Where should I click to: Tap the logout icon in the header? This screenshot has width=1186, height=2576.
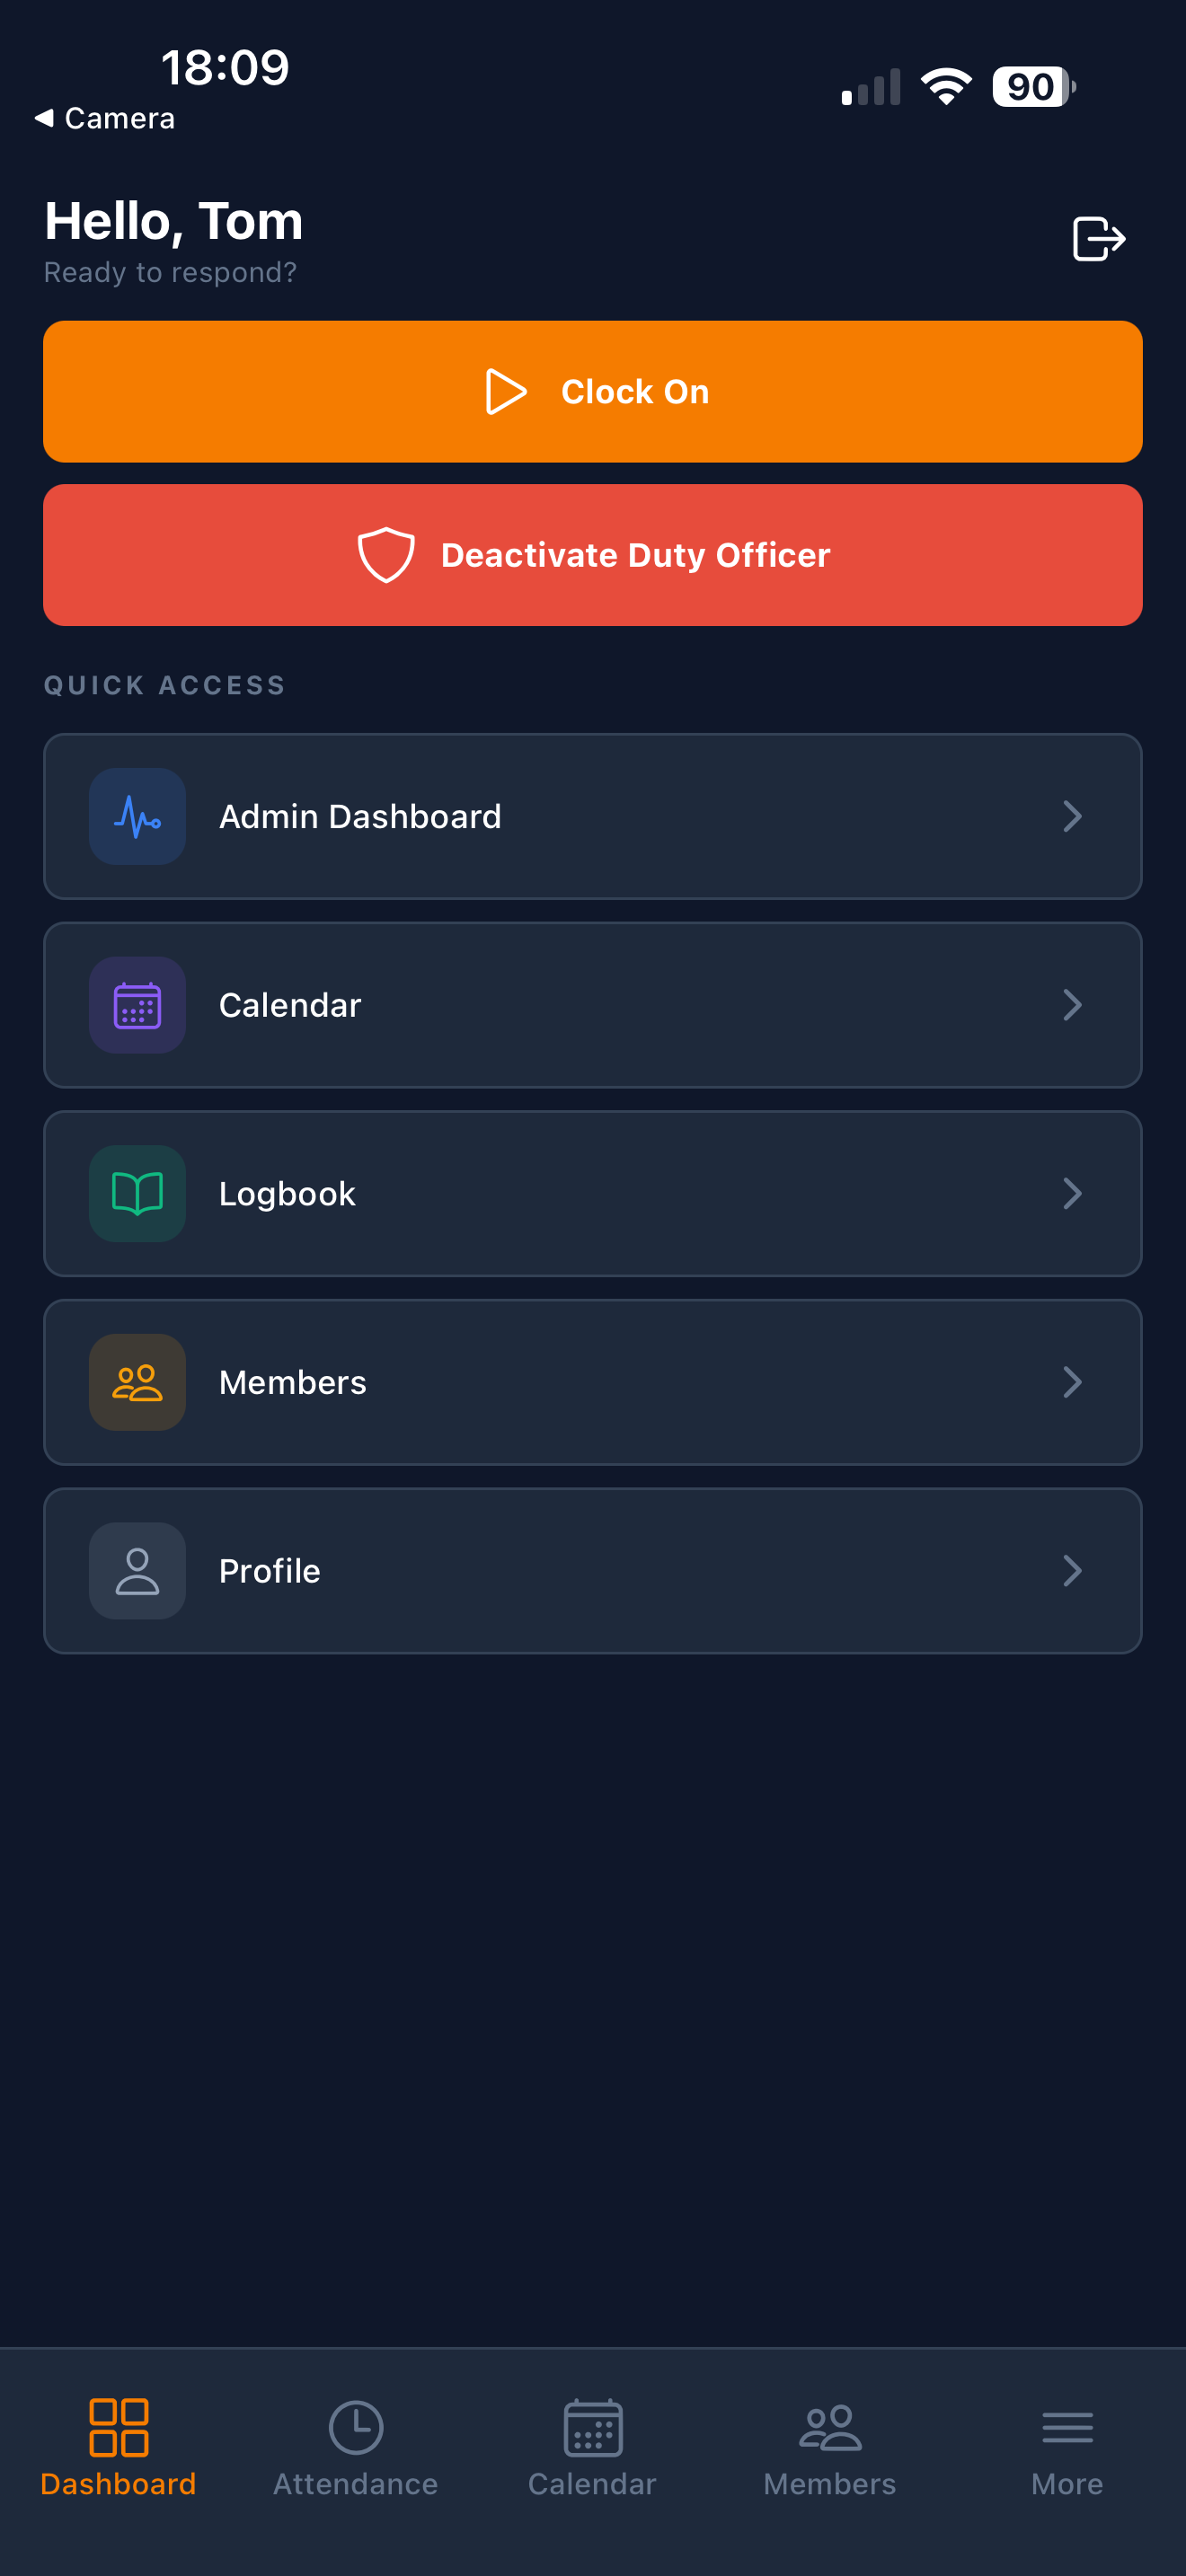coord(1099,239)
